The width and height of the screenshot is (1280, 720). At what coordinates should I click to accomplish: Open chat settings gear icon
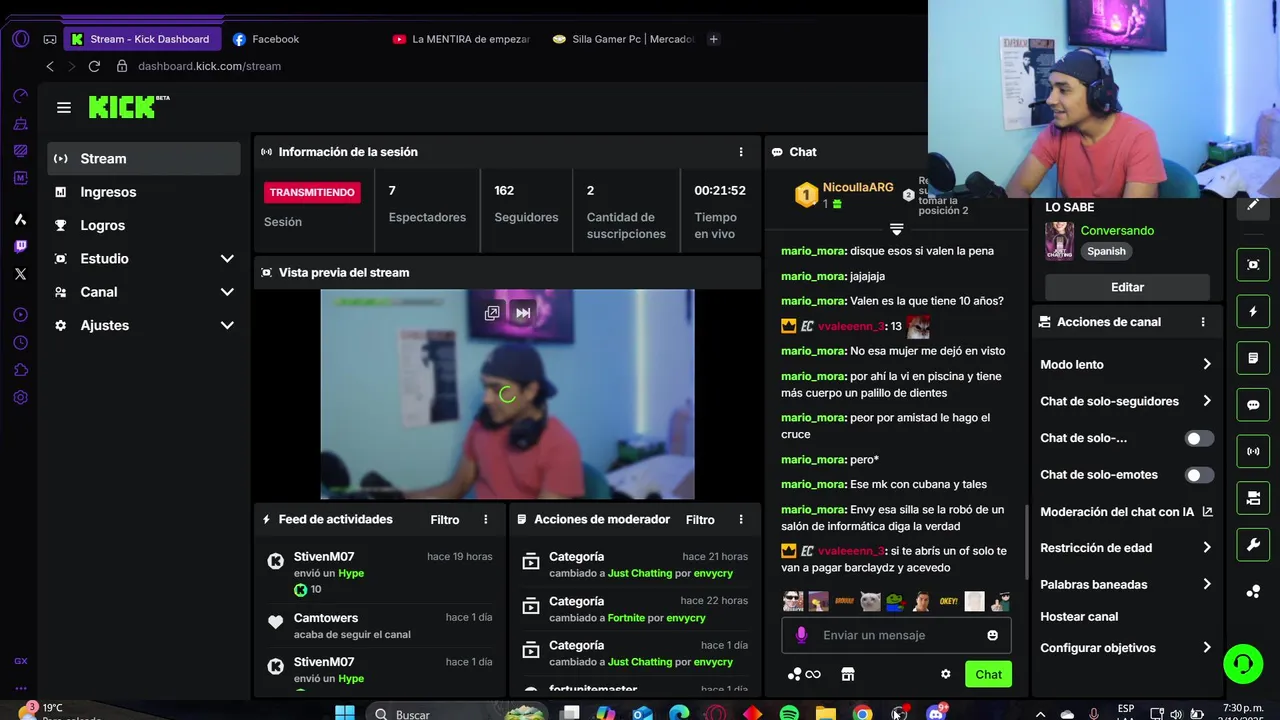pos(945,674)
